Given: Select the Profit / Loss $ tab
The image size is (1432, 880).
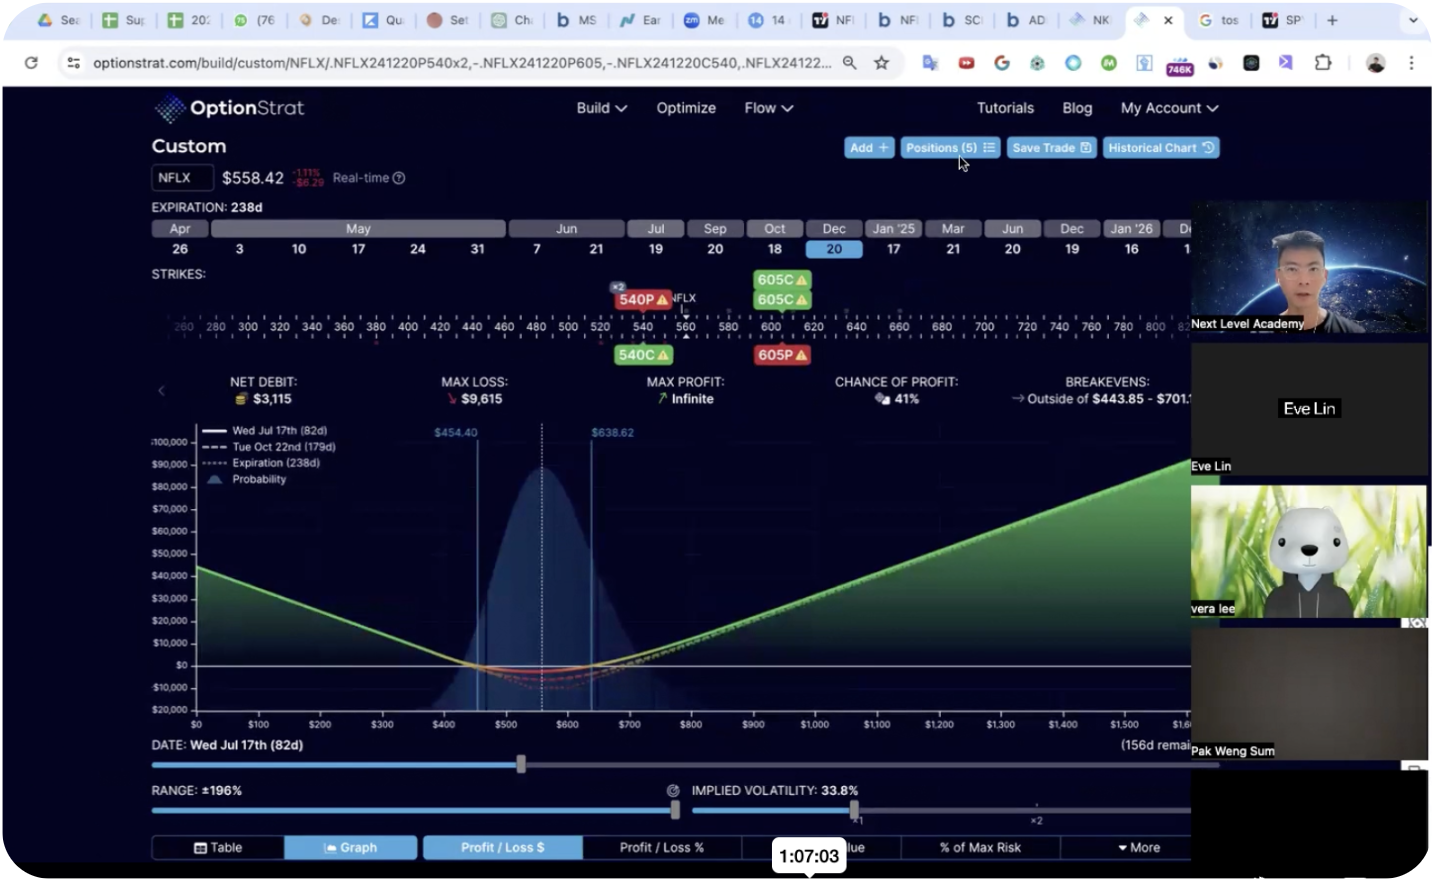Looking at the screenshot, I should click(503, 847).
